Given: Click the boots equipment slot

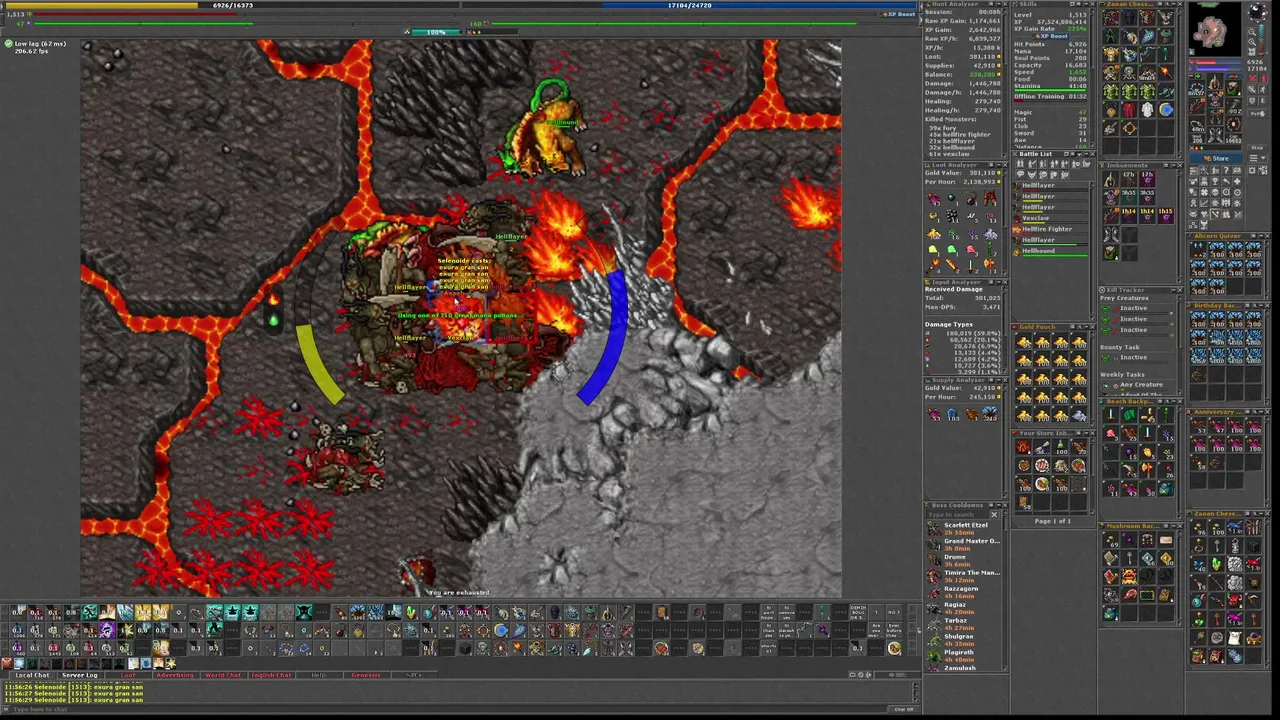Looking at the screenshot, I should [x=1213, y=133].
